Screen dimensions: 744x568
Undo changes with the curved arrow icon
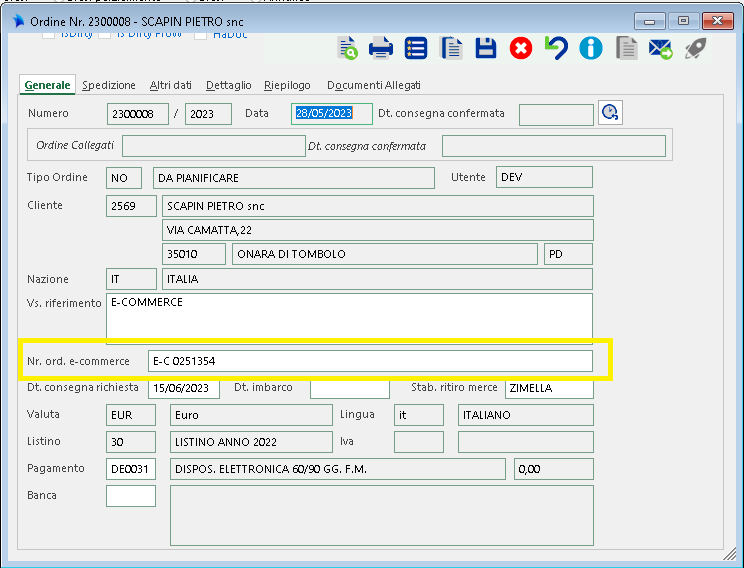tap(556, 48)
